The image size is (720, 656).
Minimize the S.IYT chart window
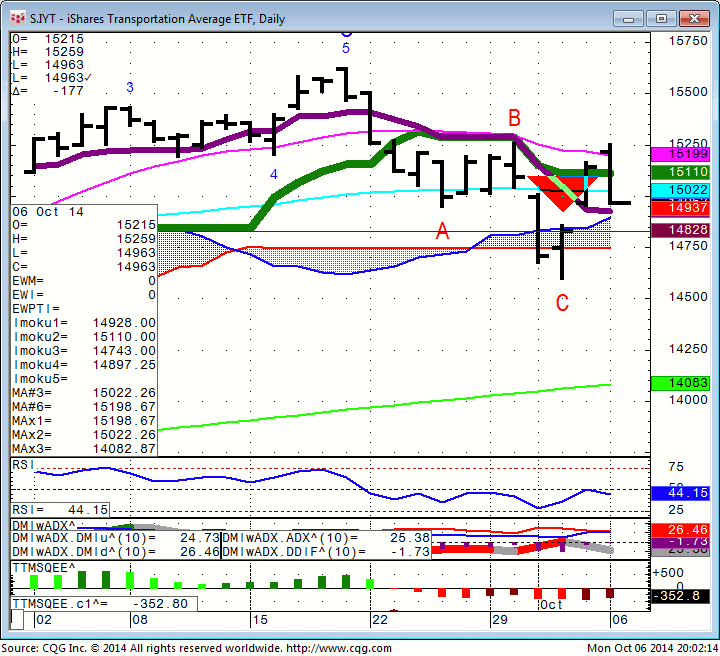[x=628, y=19]
